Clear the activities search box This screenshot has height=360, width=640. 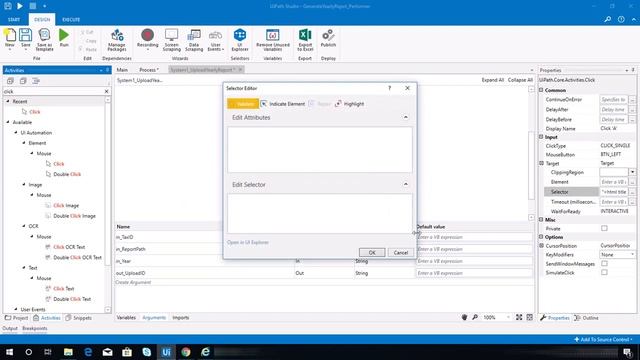coord(107,91)
